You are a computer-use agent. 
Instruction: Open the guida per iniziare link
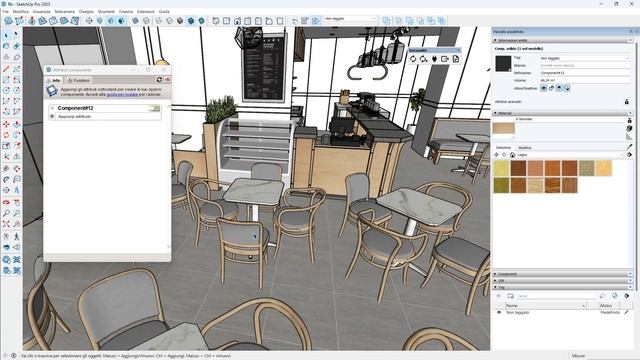tap(122, 94)
